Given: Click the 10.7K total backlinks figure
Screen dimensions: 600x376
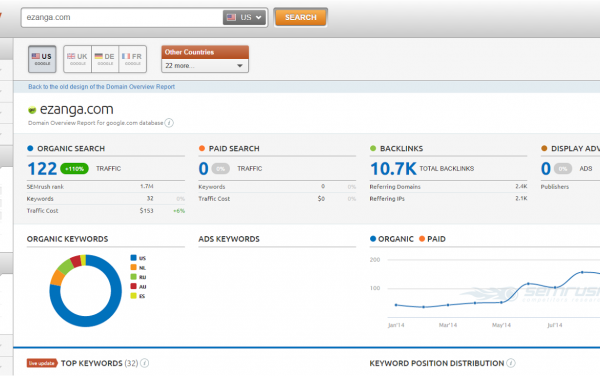Looking at the screenshot, I should point(393,169).
